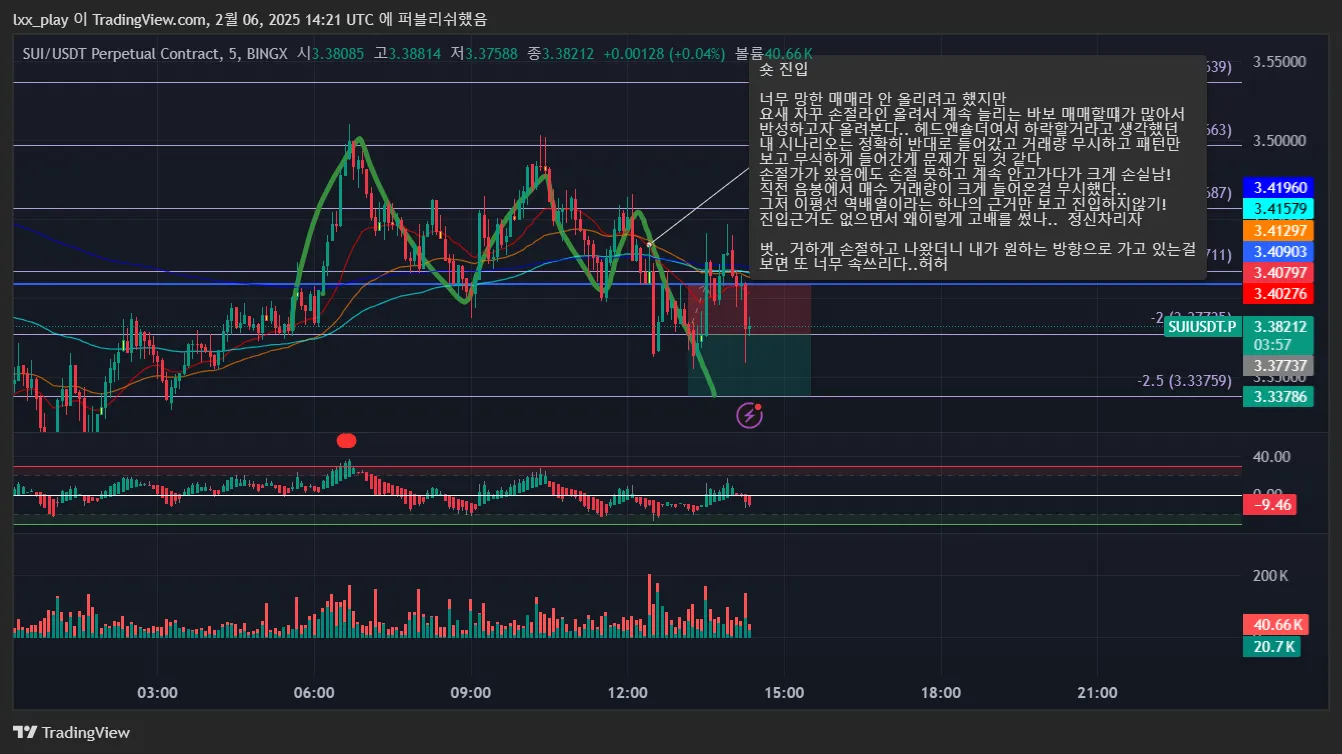Click the 3.40797 price label
The height and width of the screenshot is (754, 1342).
point(1280,272)
